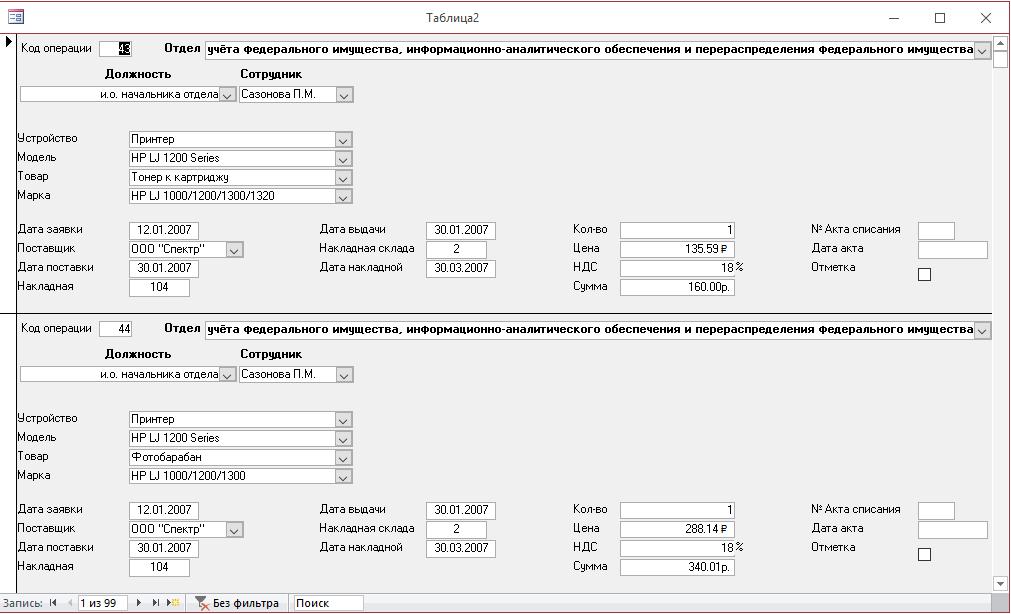1011x614 pixels.
Task: Click the vertical scrollbar thumb
Action: pos(1000,60)
